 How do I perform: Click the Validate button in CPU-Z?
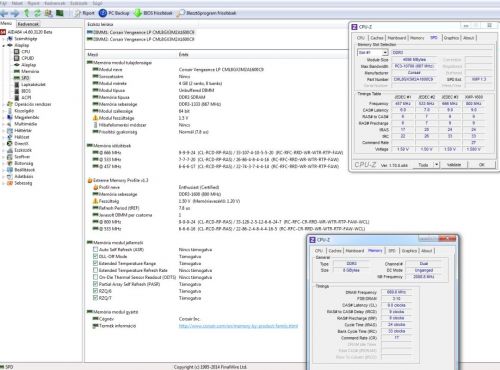click(454, 165)
